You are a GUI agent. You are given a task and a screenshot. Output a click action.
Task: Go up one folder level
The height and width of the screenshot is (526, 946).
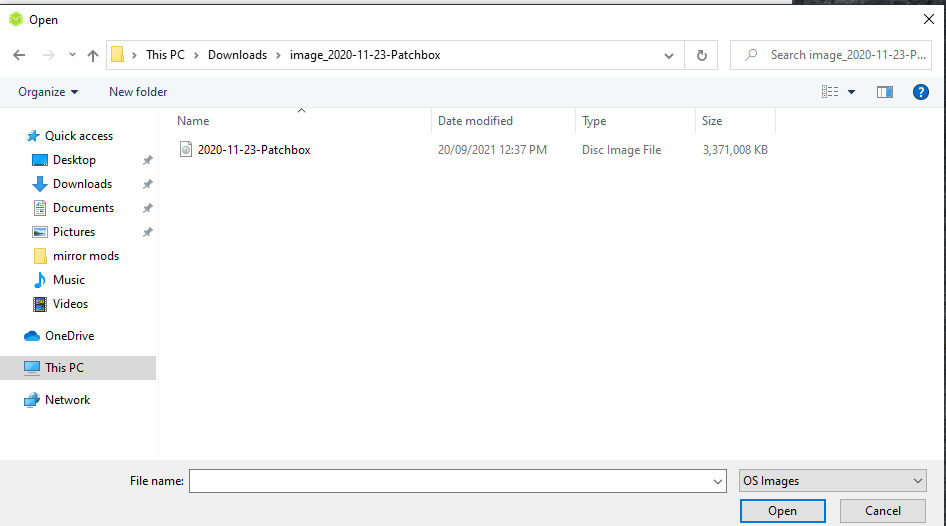pos(93,55)
